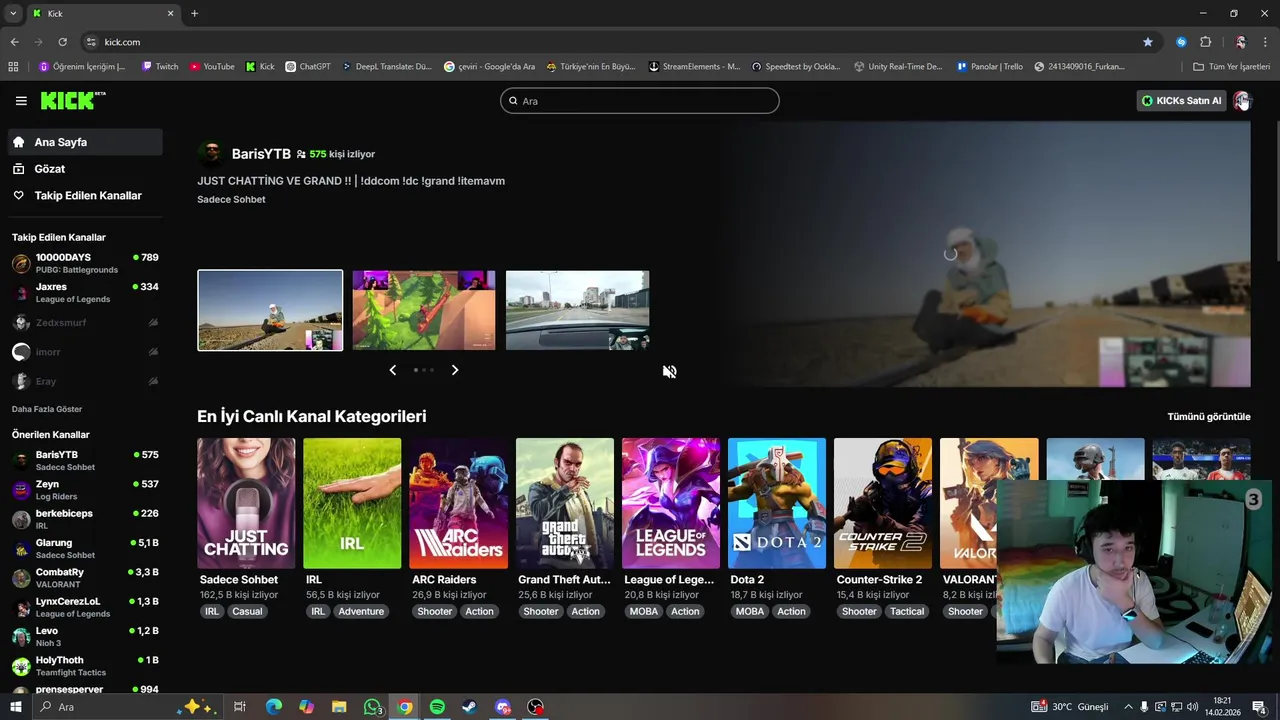Open LynxCerezLoL recommended channel
Image resolution: width=1280 pixels, height=720 pixels.
85,607
